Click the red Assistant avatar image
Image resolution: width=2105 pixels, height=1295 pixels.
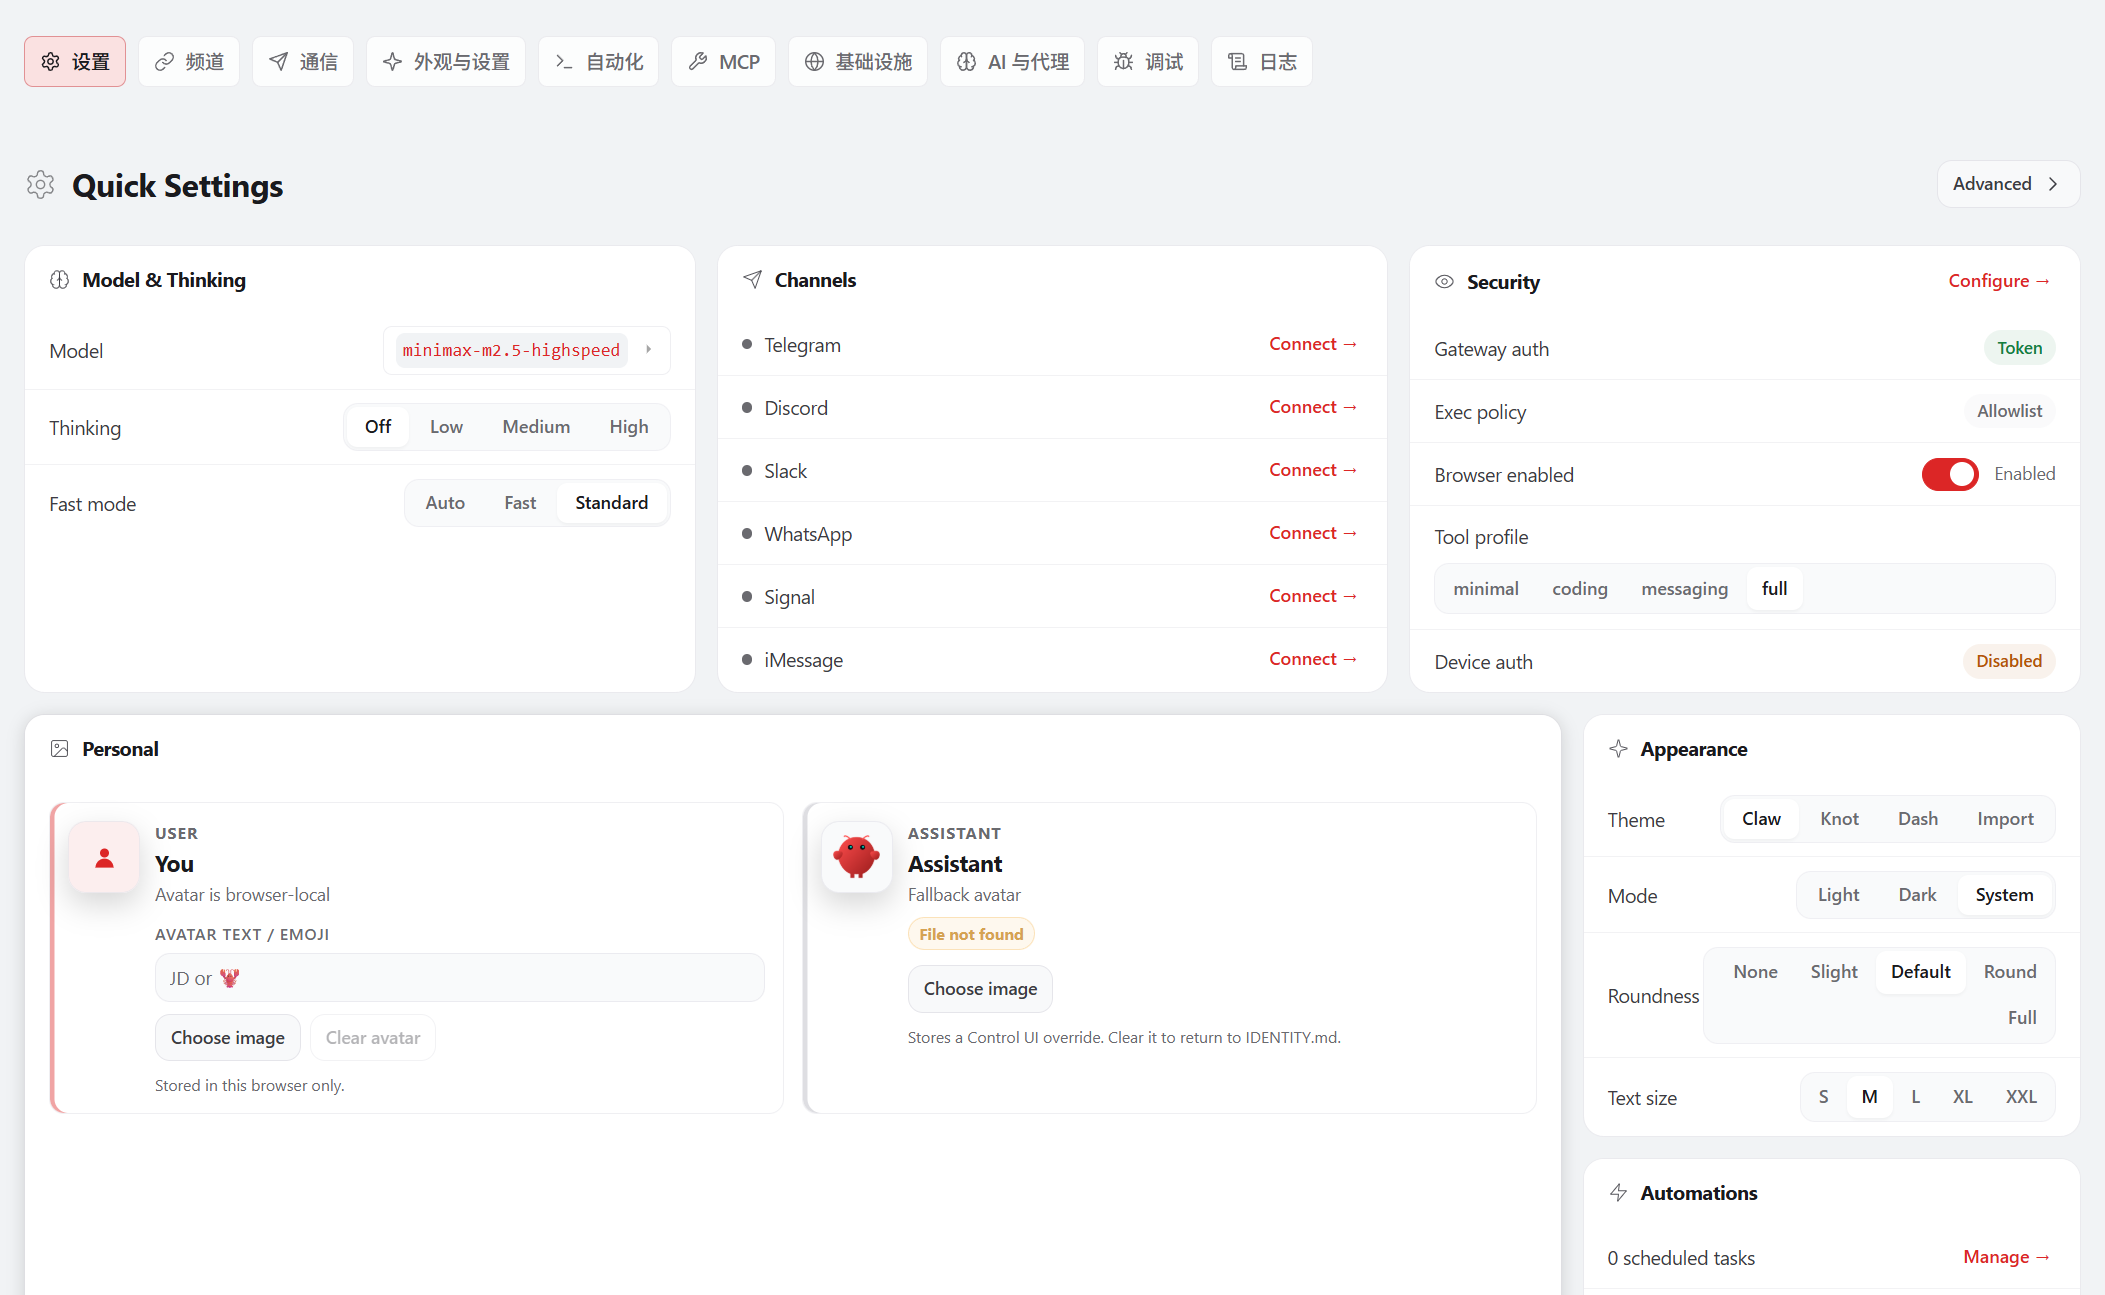coord(857,857)
